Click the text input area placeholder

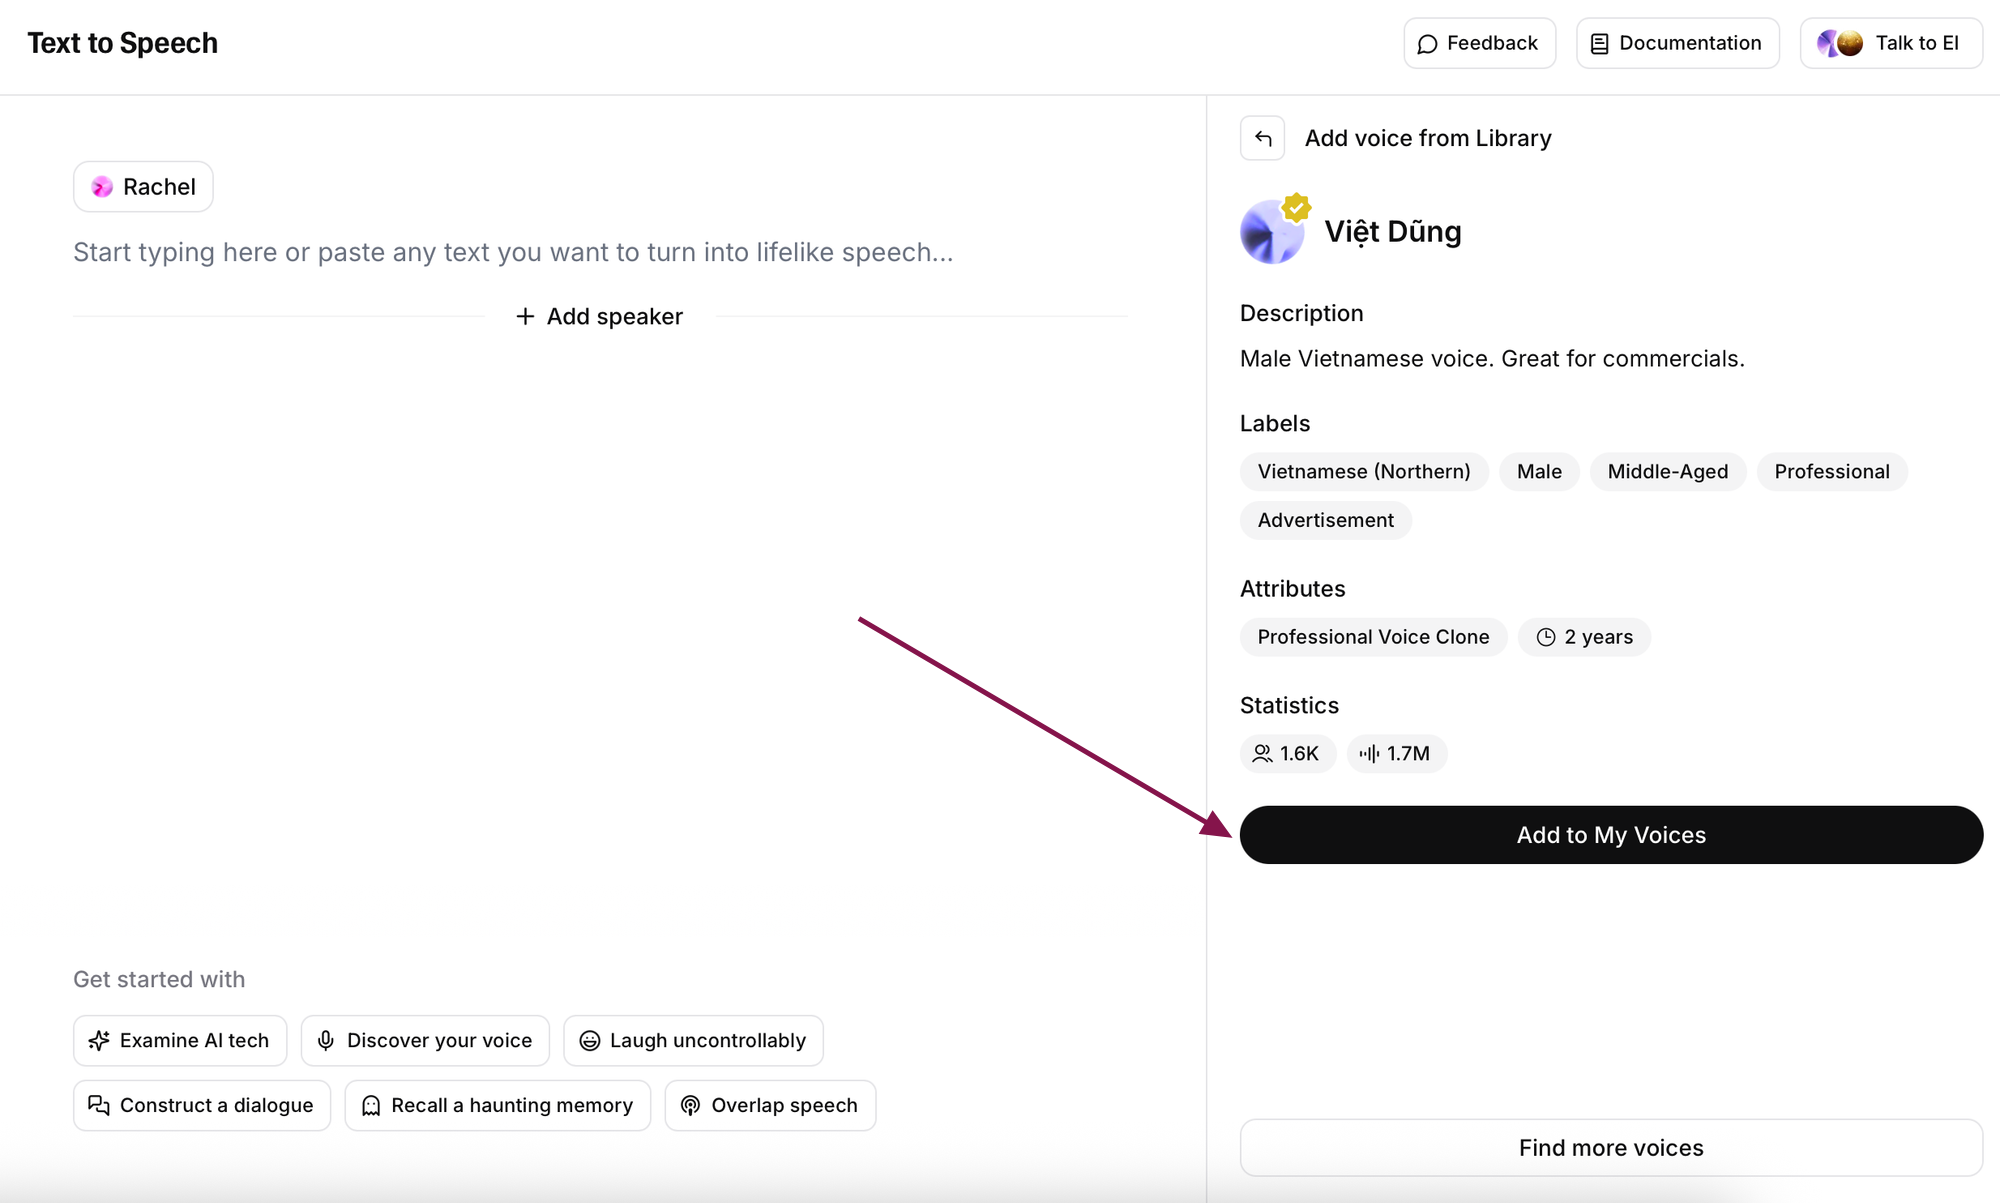point(513,252)
